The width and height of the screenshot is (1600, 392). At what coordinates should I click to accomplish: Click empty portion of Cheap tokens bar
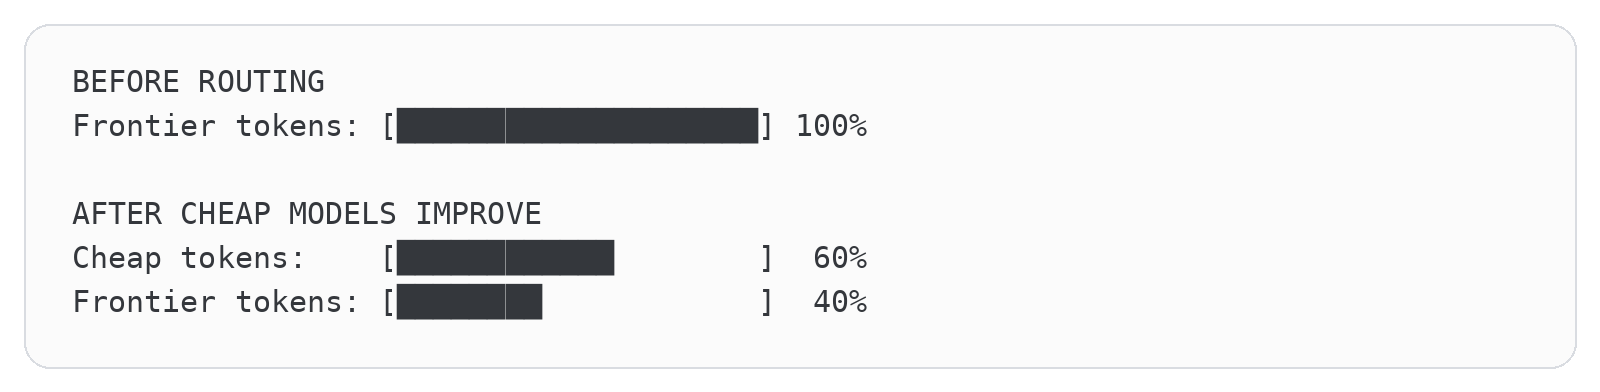[x=686, y=258]
